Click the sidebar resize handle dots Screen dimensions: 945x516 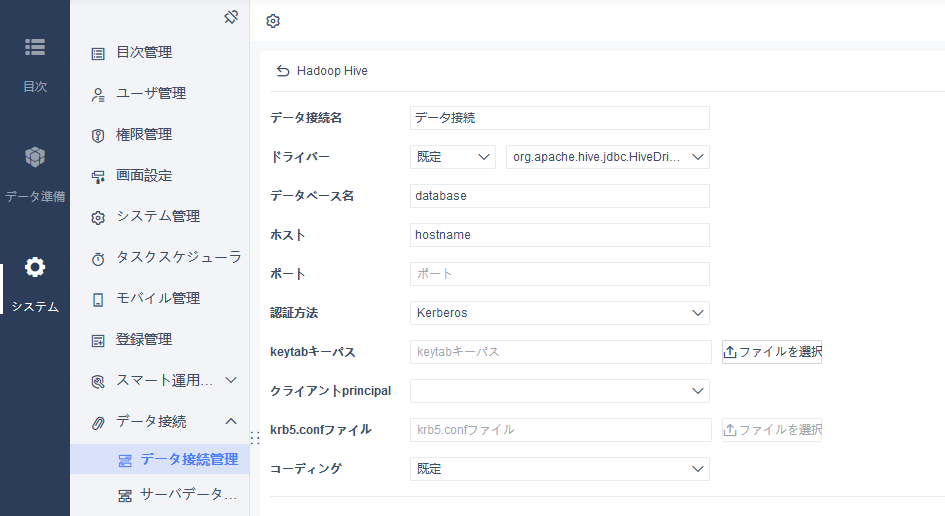click(x=255, y=438)
